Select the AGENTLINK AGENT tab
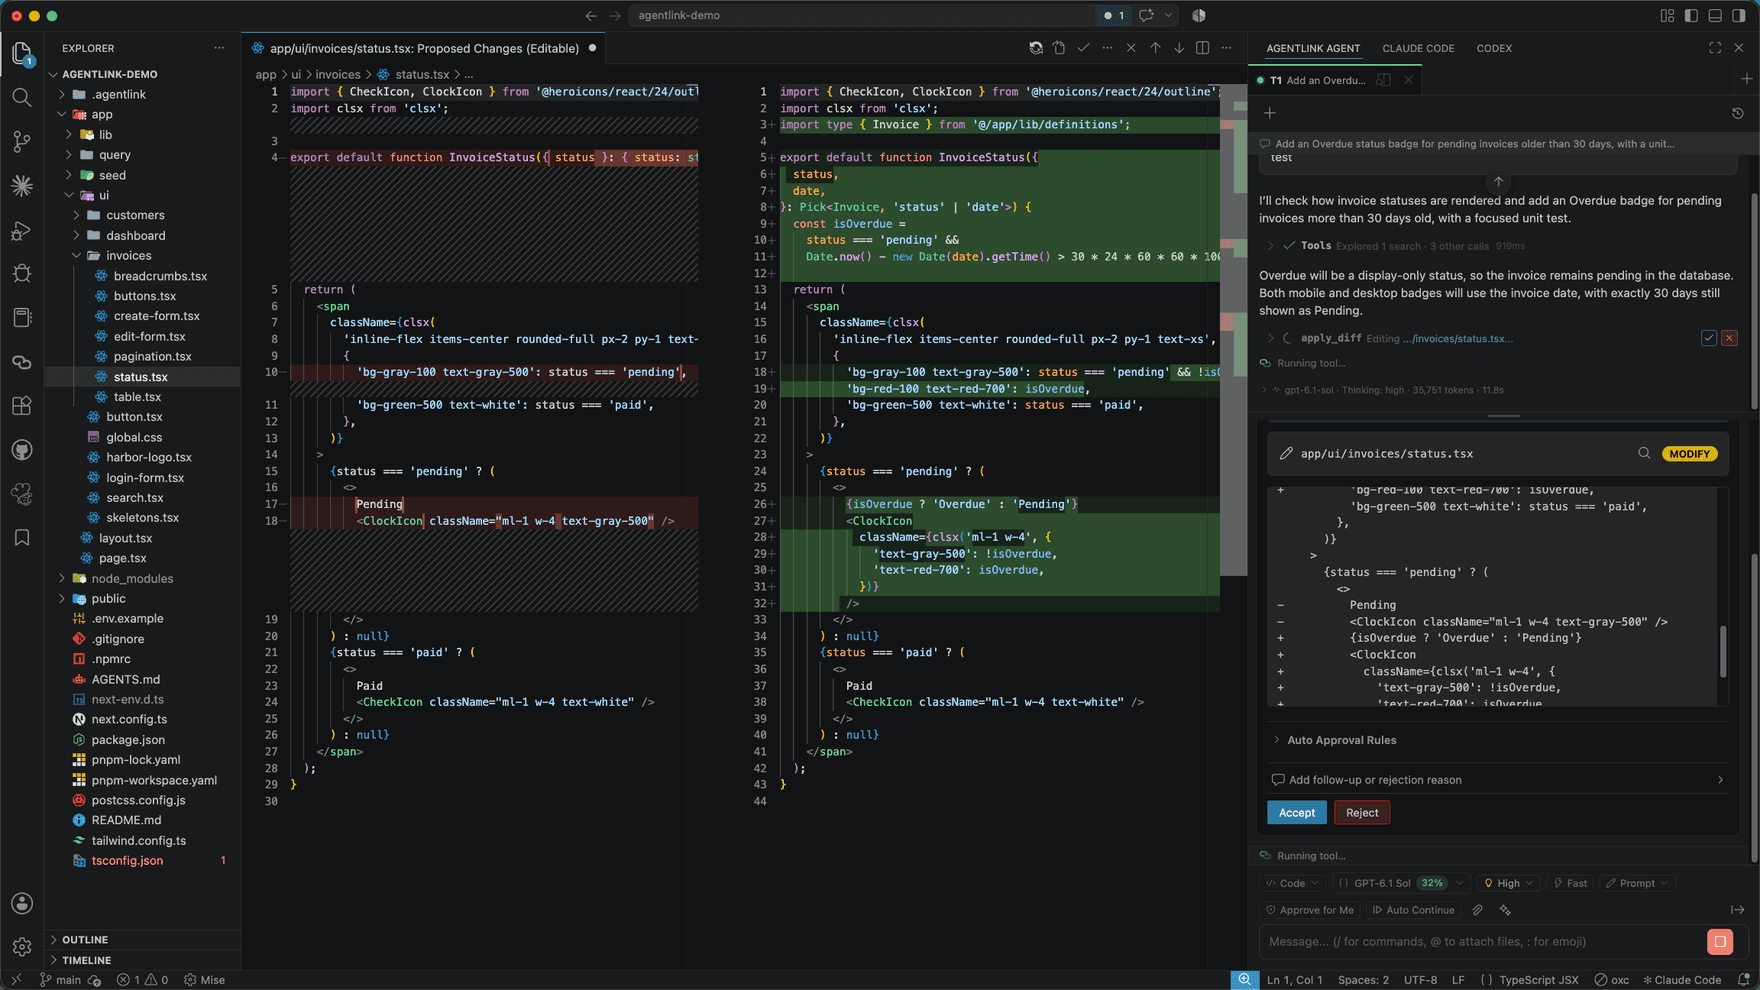 tap(1313, 48)
